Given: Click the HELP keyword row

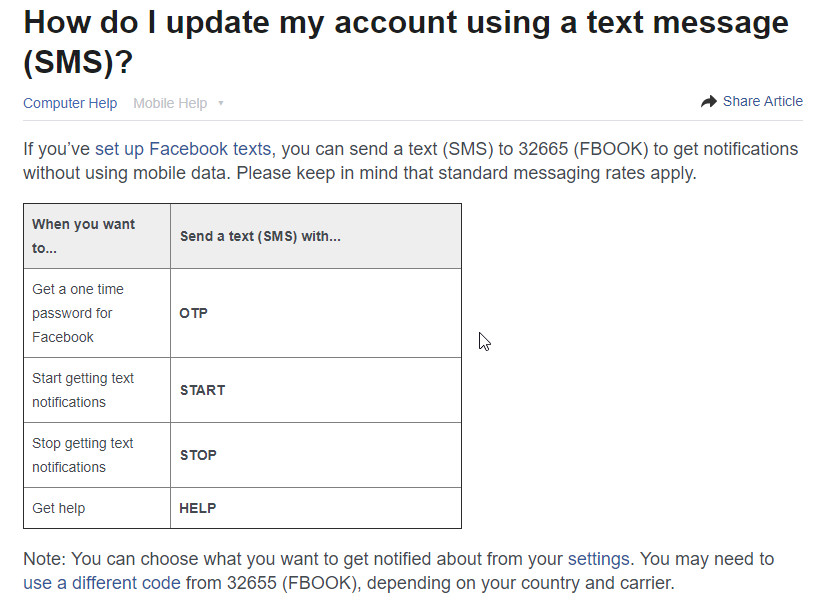Looking at the screenshot, I should 198,508.
